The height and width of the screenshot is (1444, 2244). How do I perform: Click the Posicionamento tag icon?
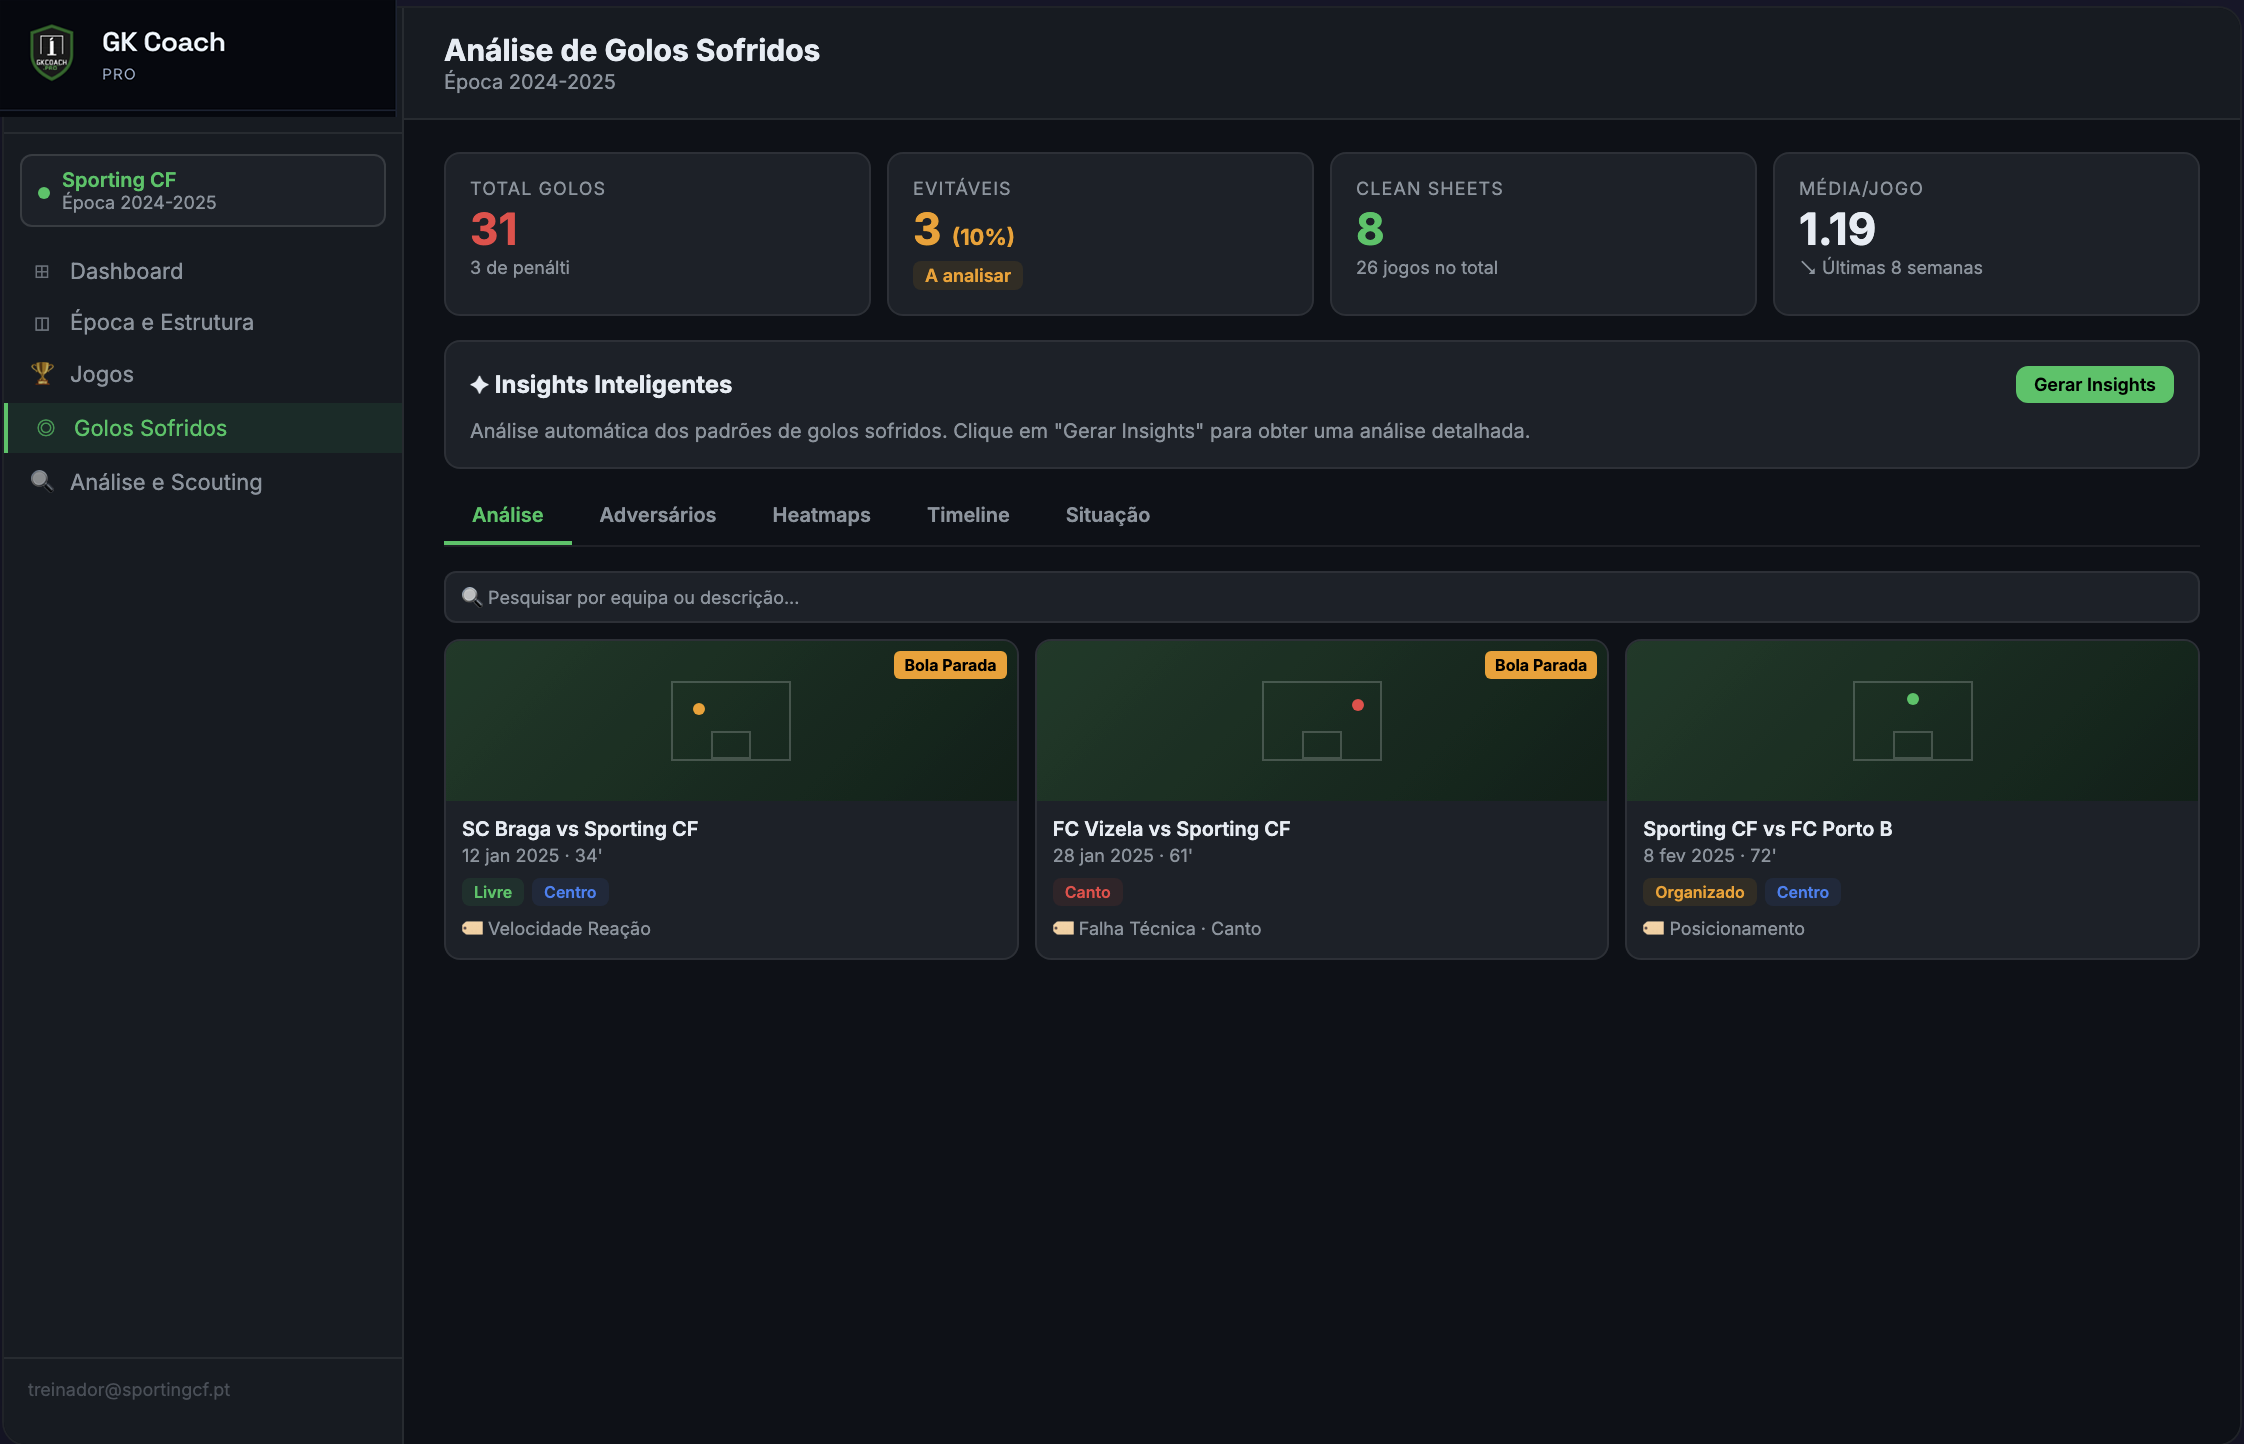tap(1653, 928)
